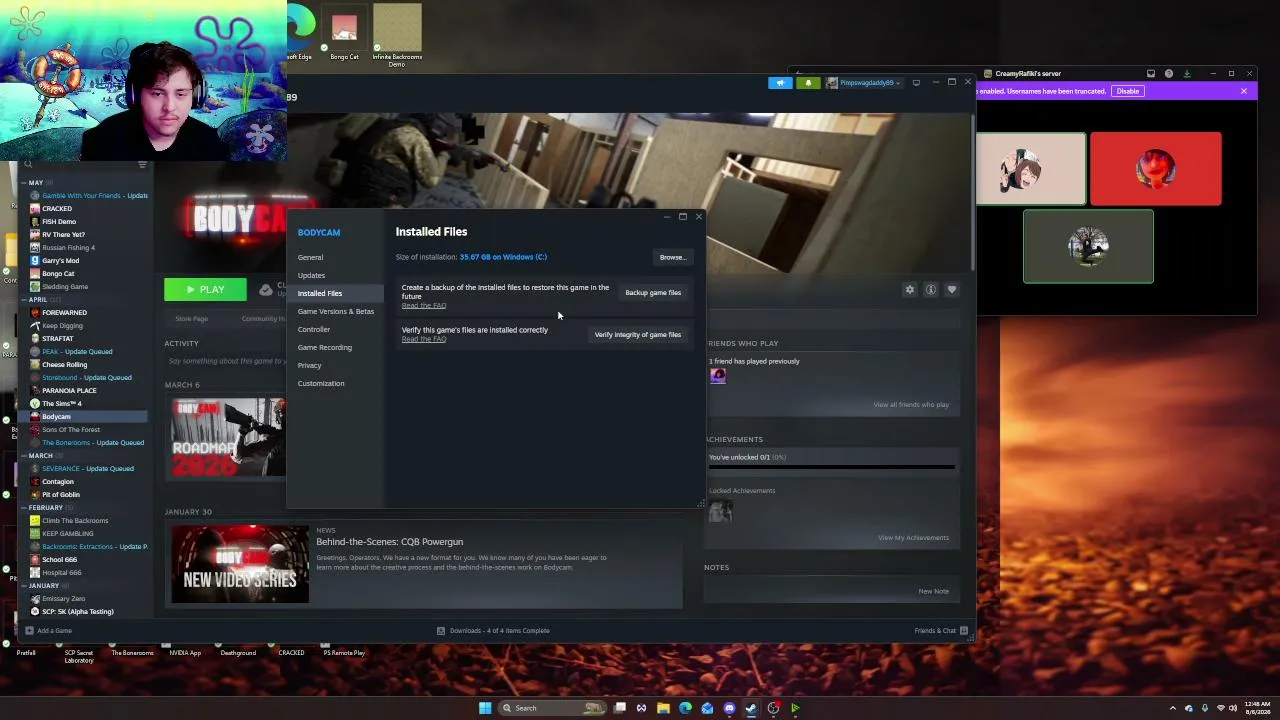
Task: Open the Pimpswagdaddy89 account dropdown
Action: 864,83
